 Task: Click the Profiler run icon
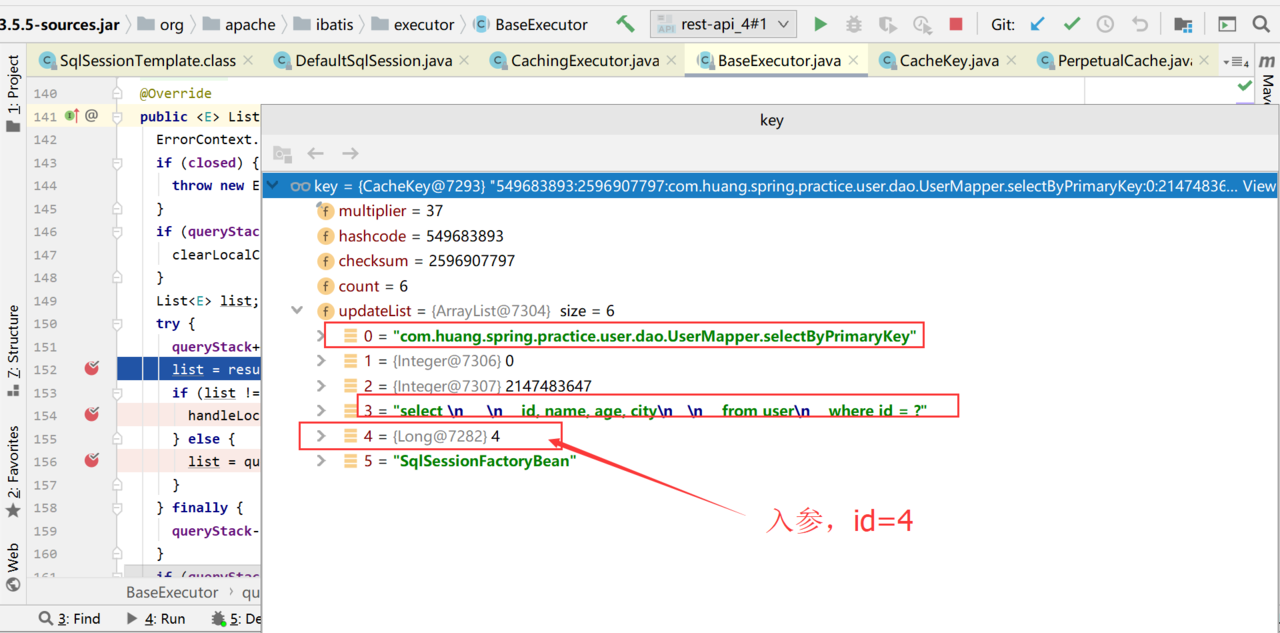tap(922, 24)
